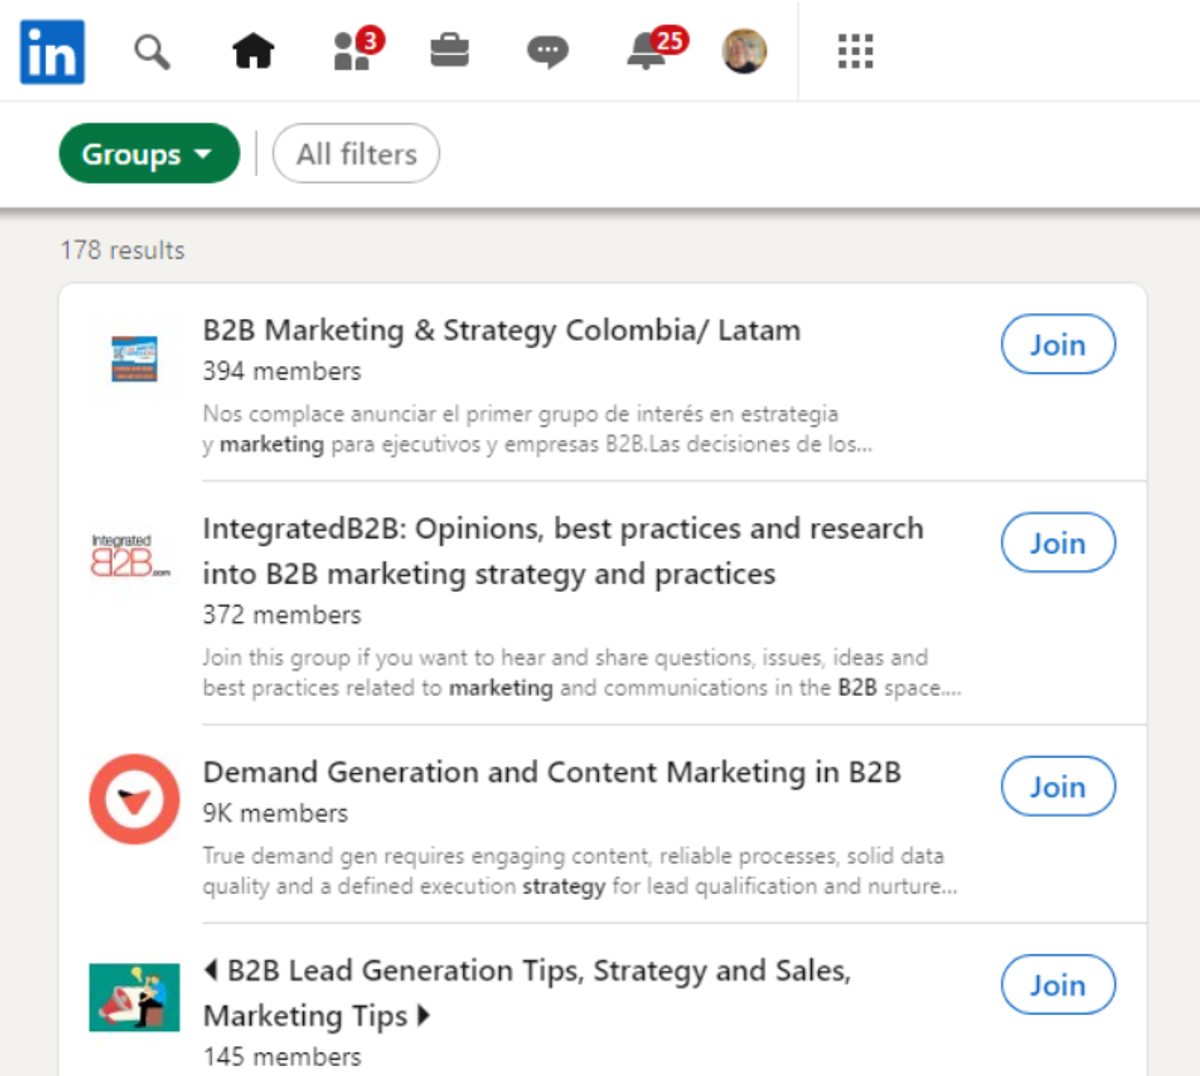Join the IntegratedB2B group
Image resolution: width=1200 pixels, height=1076 pixels.
coord(1058,542)
